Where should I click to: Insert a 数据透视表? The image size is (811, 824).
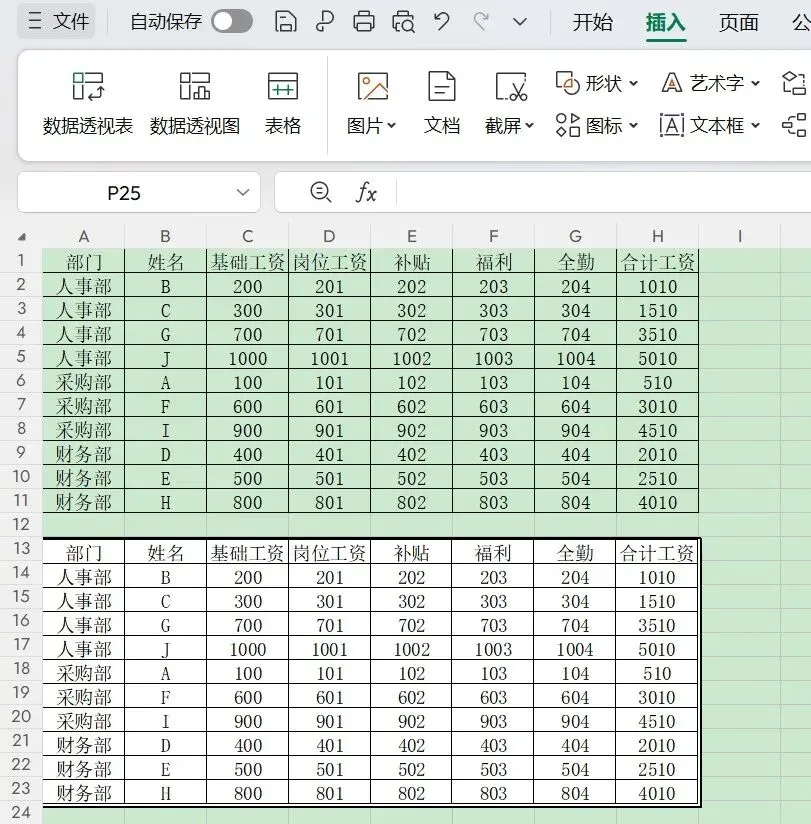(x=88, y=104)
